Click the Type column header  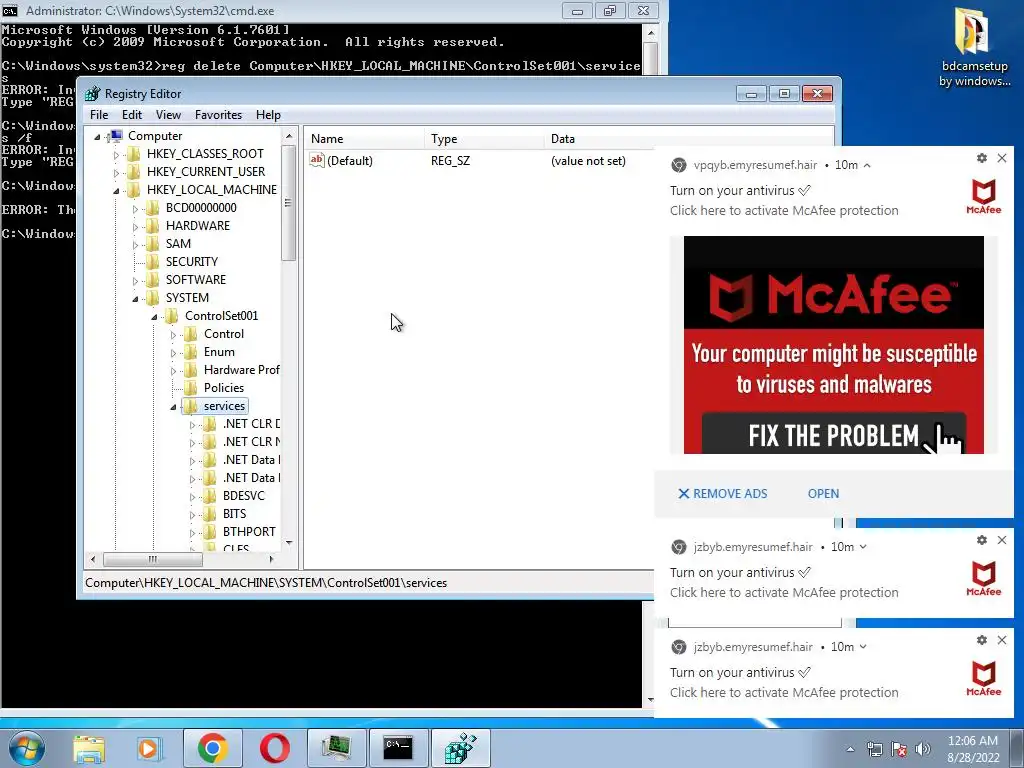click(484, 138)
